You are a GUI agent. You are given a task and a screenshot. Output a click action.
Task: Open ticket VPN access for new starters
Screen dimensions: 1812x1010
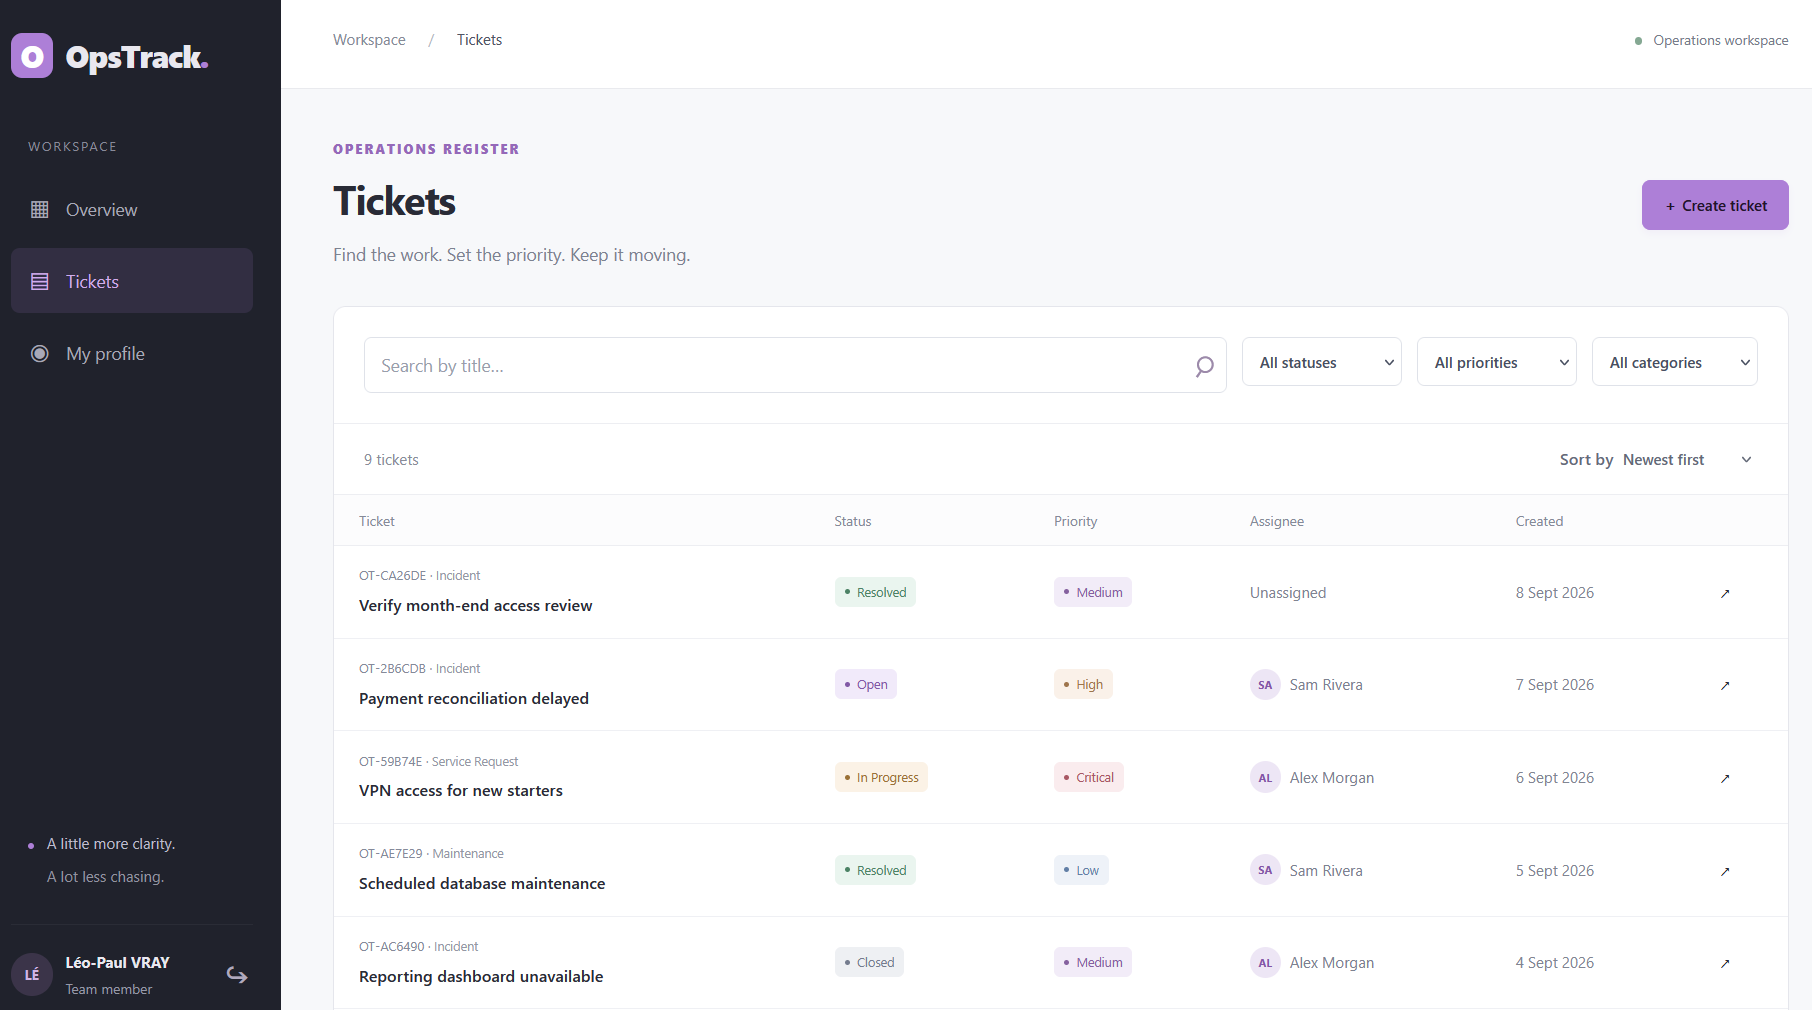[461, 790]
